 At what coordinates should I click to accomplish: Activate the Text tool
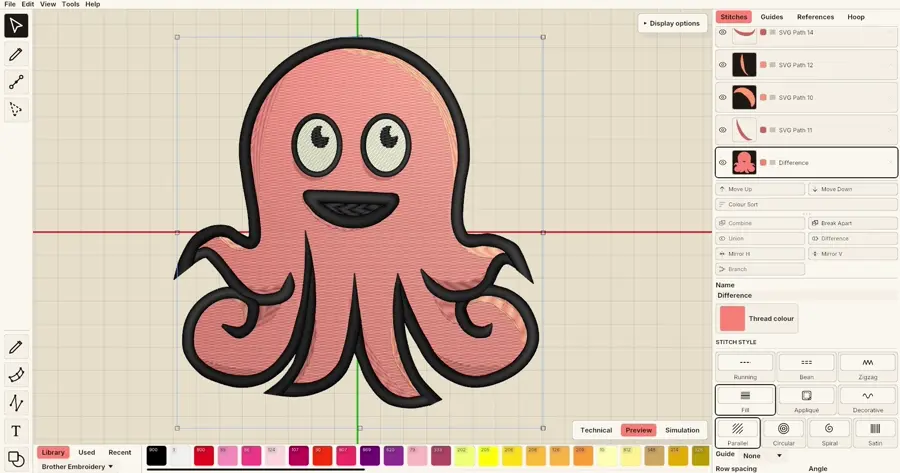pos(16,431)
